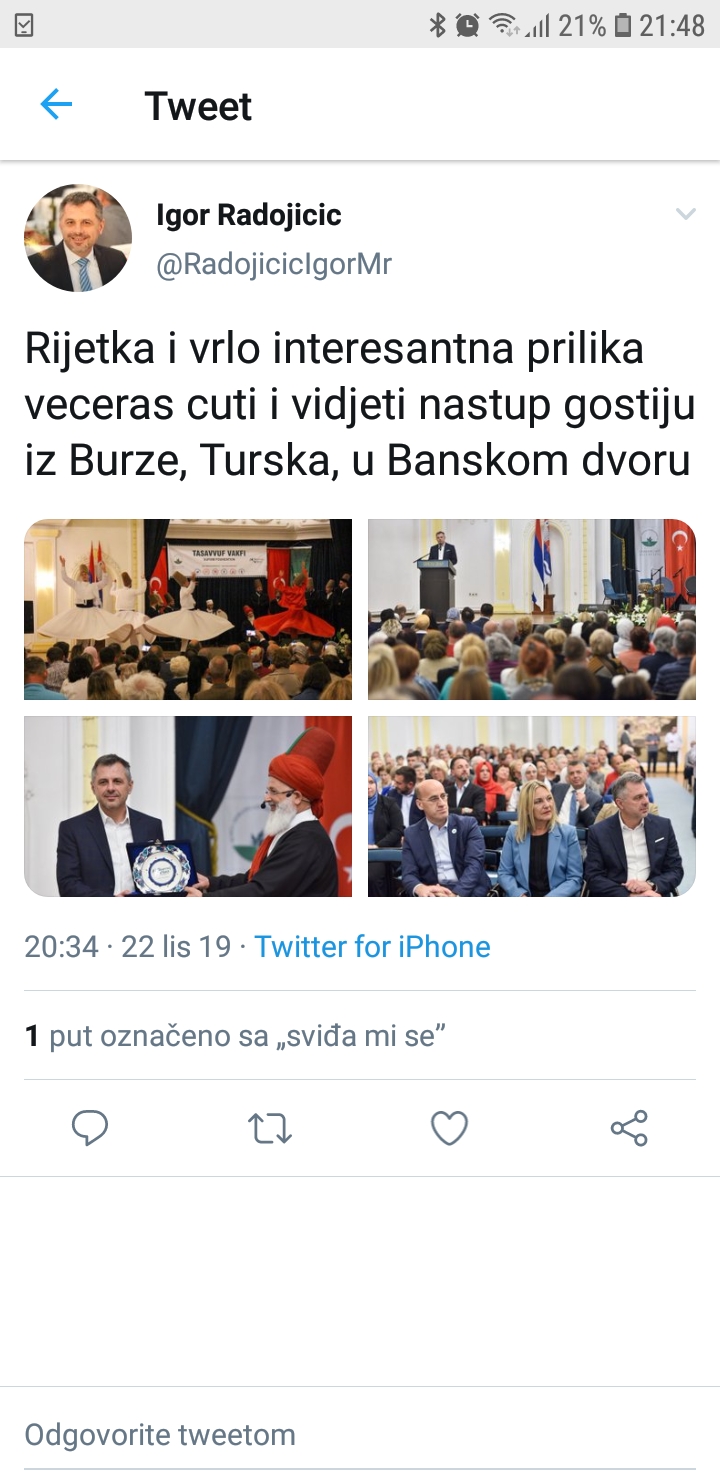Tap the Bluetooth status bar icon
The width and height of the screenshot is (720, 1480).
(x=437, y=25)
